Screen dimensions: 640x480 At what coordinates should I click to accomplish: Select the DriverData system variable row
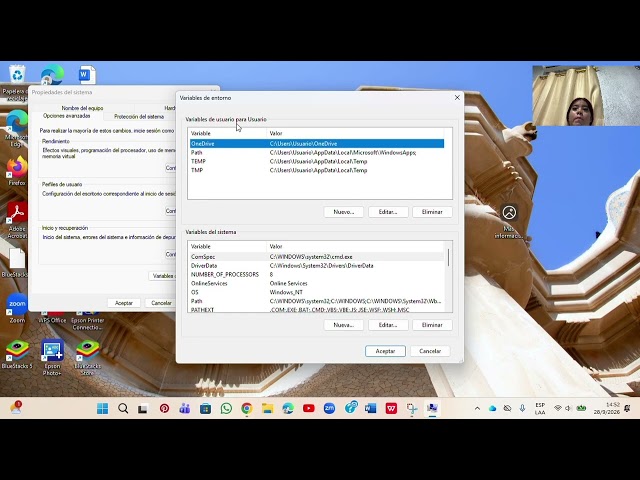point(317,266)
